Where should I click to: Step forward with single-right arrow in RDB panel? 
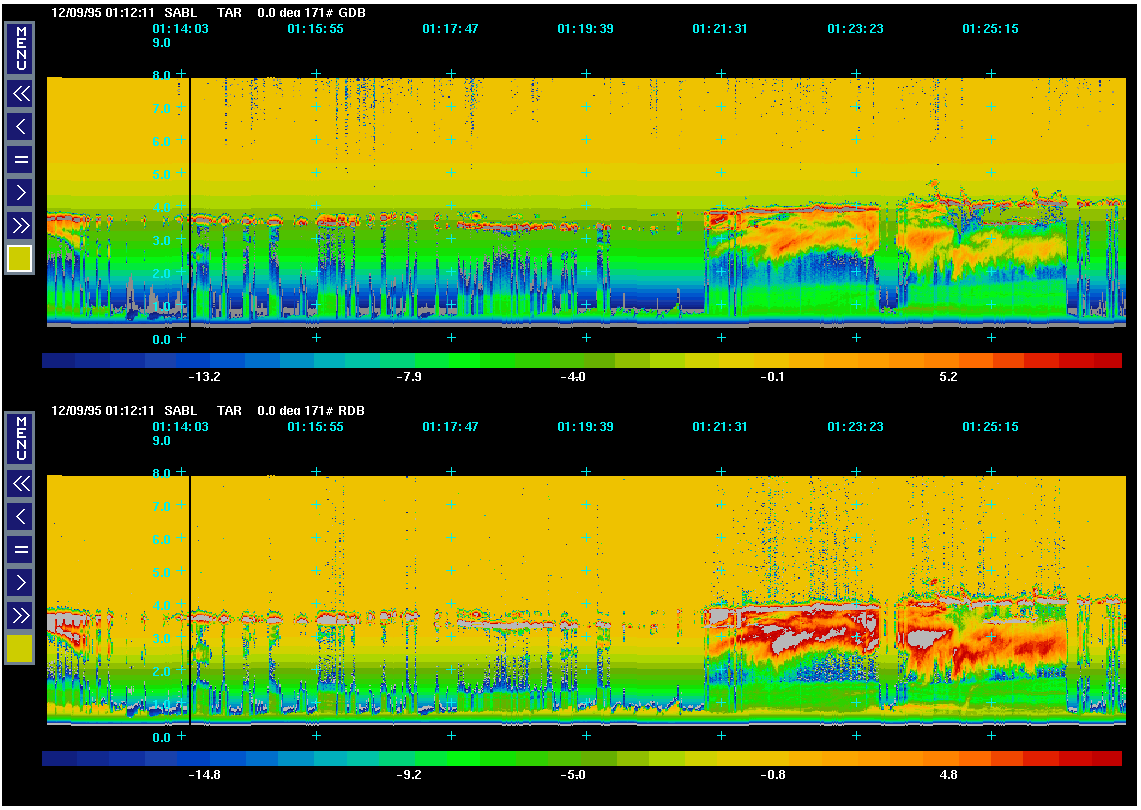pyautogui.click(x=20, y=581)
